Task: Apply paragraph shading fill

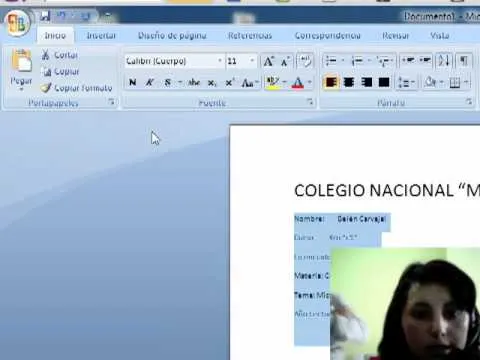Action: coord(430,82)
